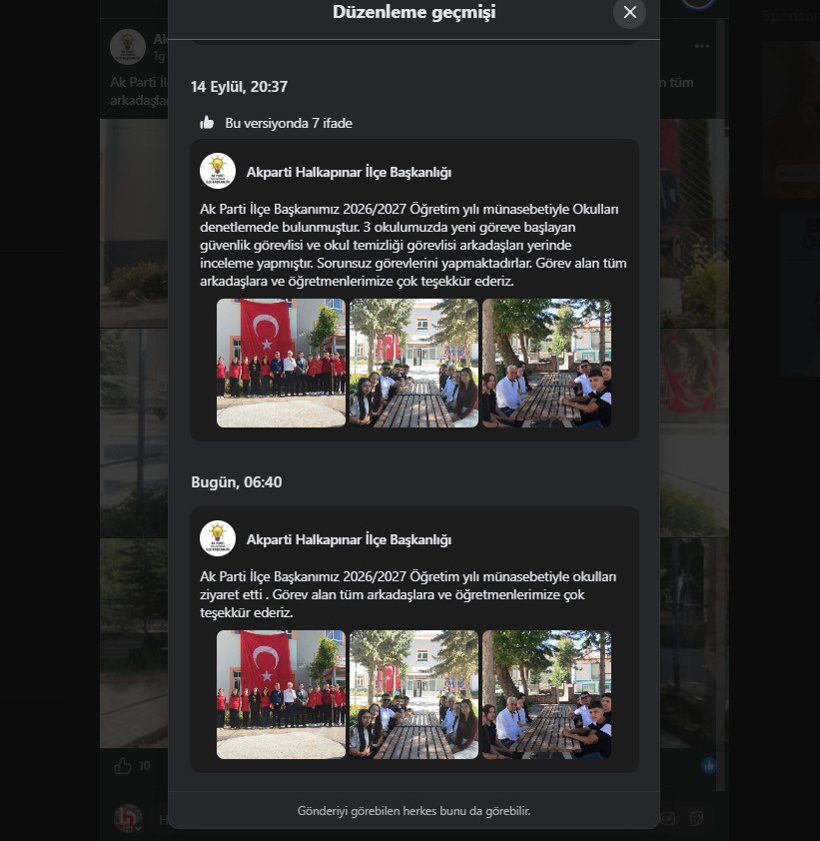Click the sticker icon in the background comment bar
This screenshot has width=820, height=841.
[x=696, y=818]
